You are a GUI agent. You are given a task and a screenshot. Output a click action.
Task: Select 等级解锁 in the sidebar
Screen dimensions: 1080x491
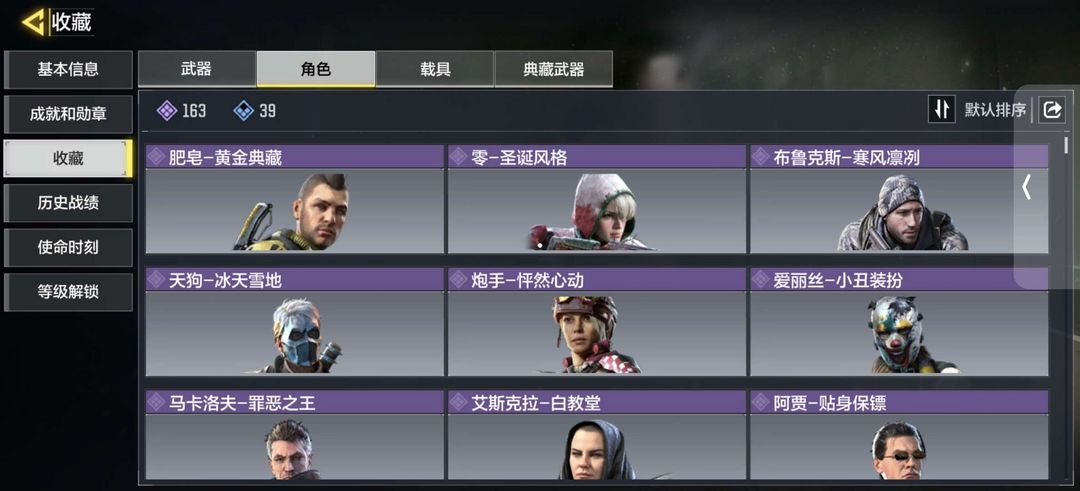(x=68, y=291)
